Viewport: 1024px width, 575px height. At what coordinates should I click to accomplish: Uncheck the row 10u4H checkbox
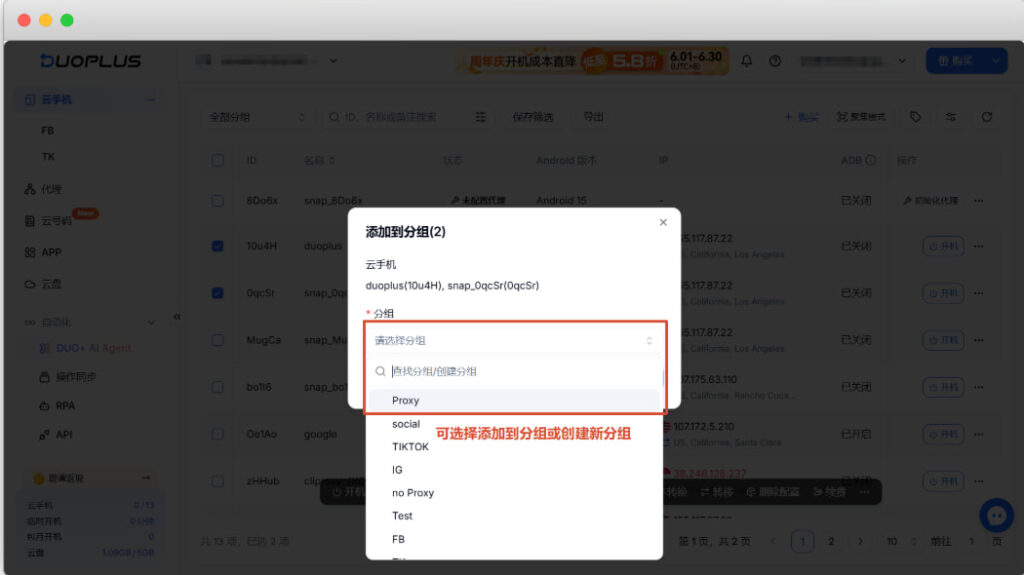217,246
